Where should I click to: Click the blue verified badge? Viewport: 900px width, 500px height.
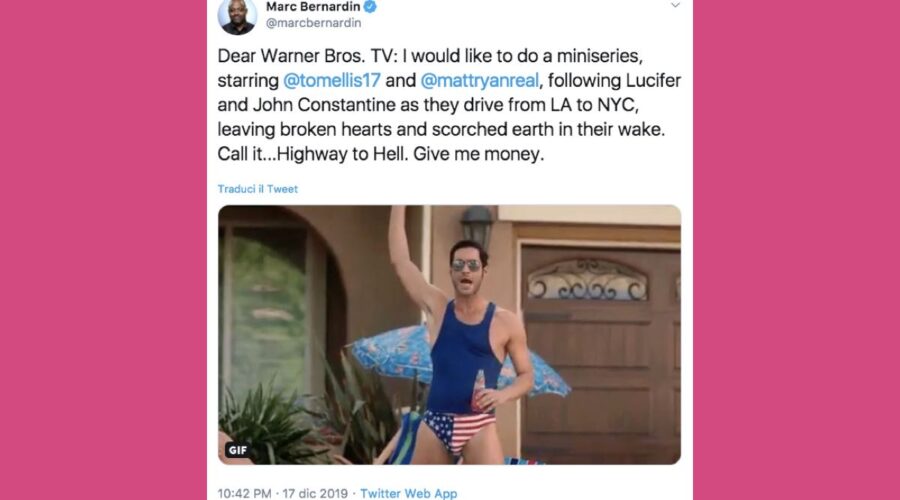pyautogui.click(x=370, y=7)
